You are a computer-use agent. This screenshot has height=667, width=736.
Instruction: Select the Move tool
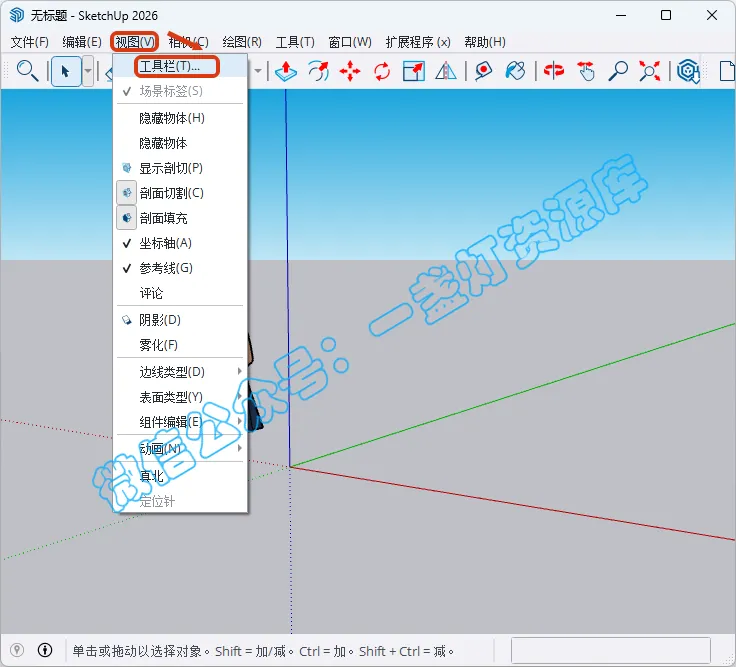coord(350,71)
